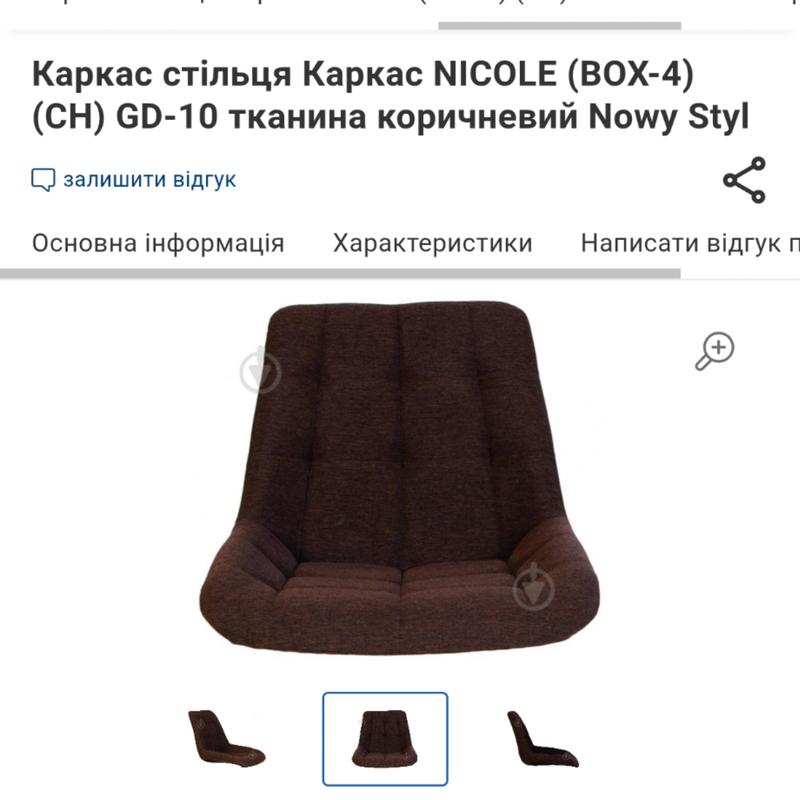Click the word NICOLE in the product title

495,74
